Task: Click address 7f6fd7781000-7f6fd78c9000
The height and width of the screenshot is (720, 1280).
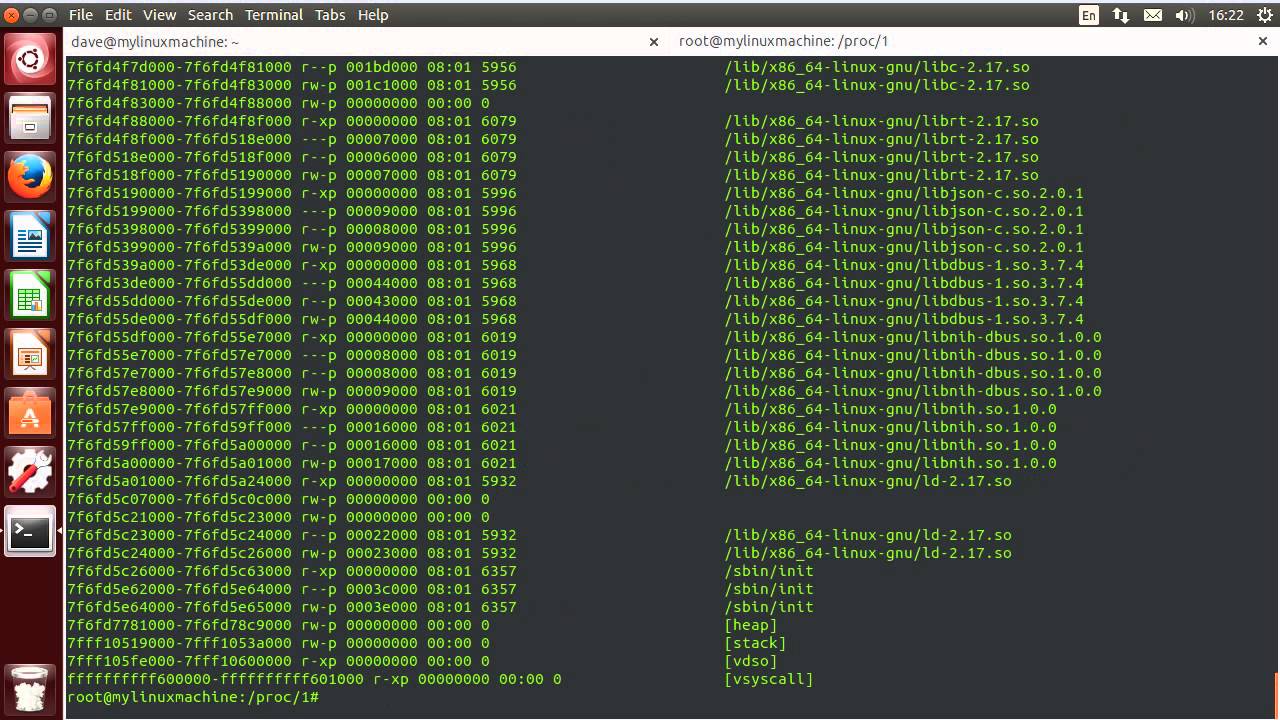Action: click(x=179, y=625)
